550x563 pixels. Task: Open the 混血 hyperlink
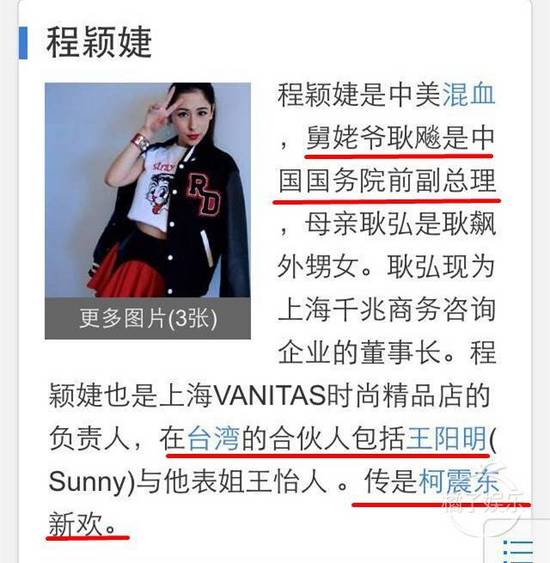(x=469, y=95)
